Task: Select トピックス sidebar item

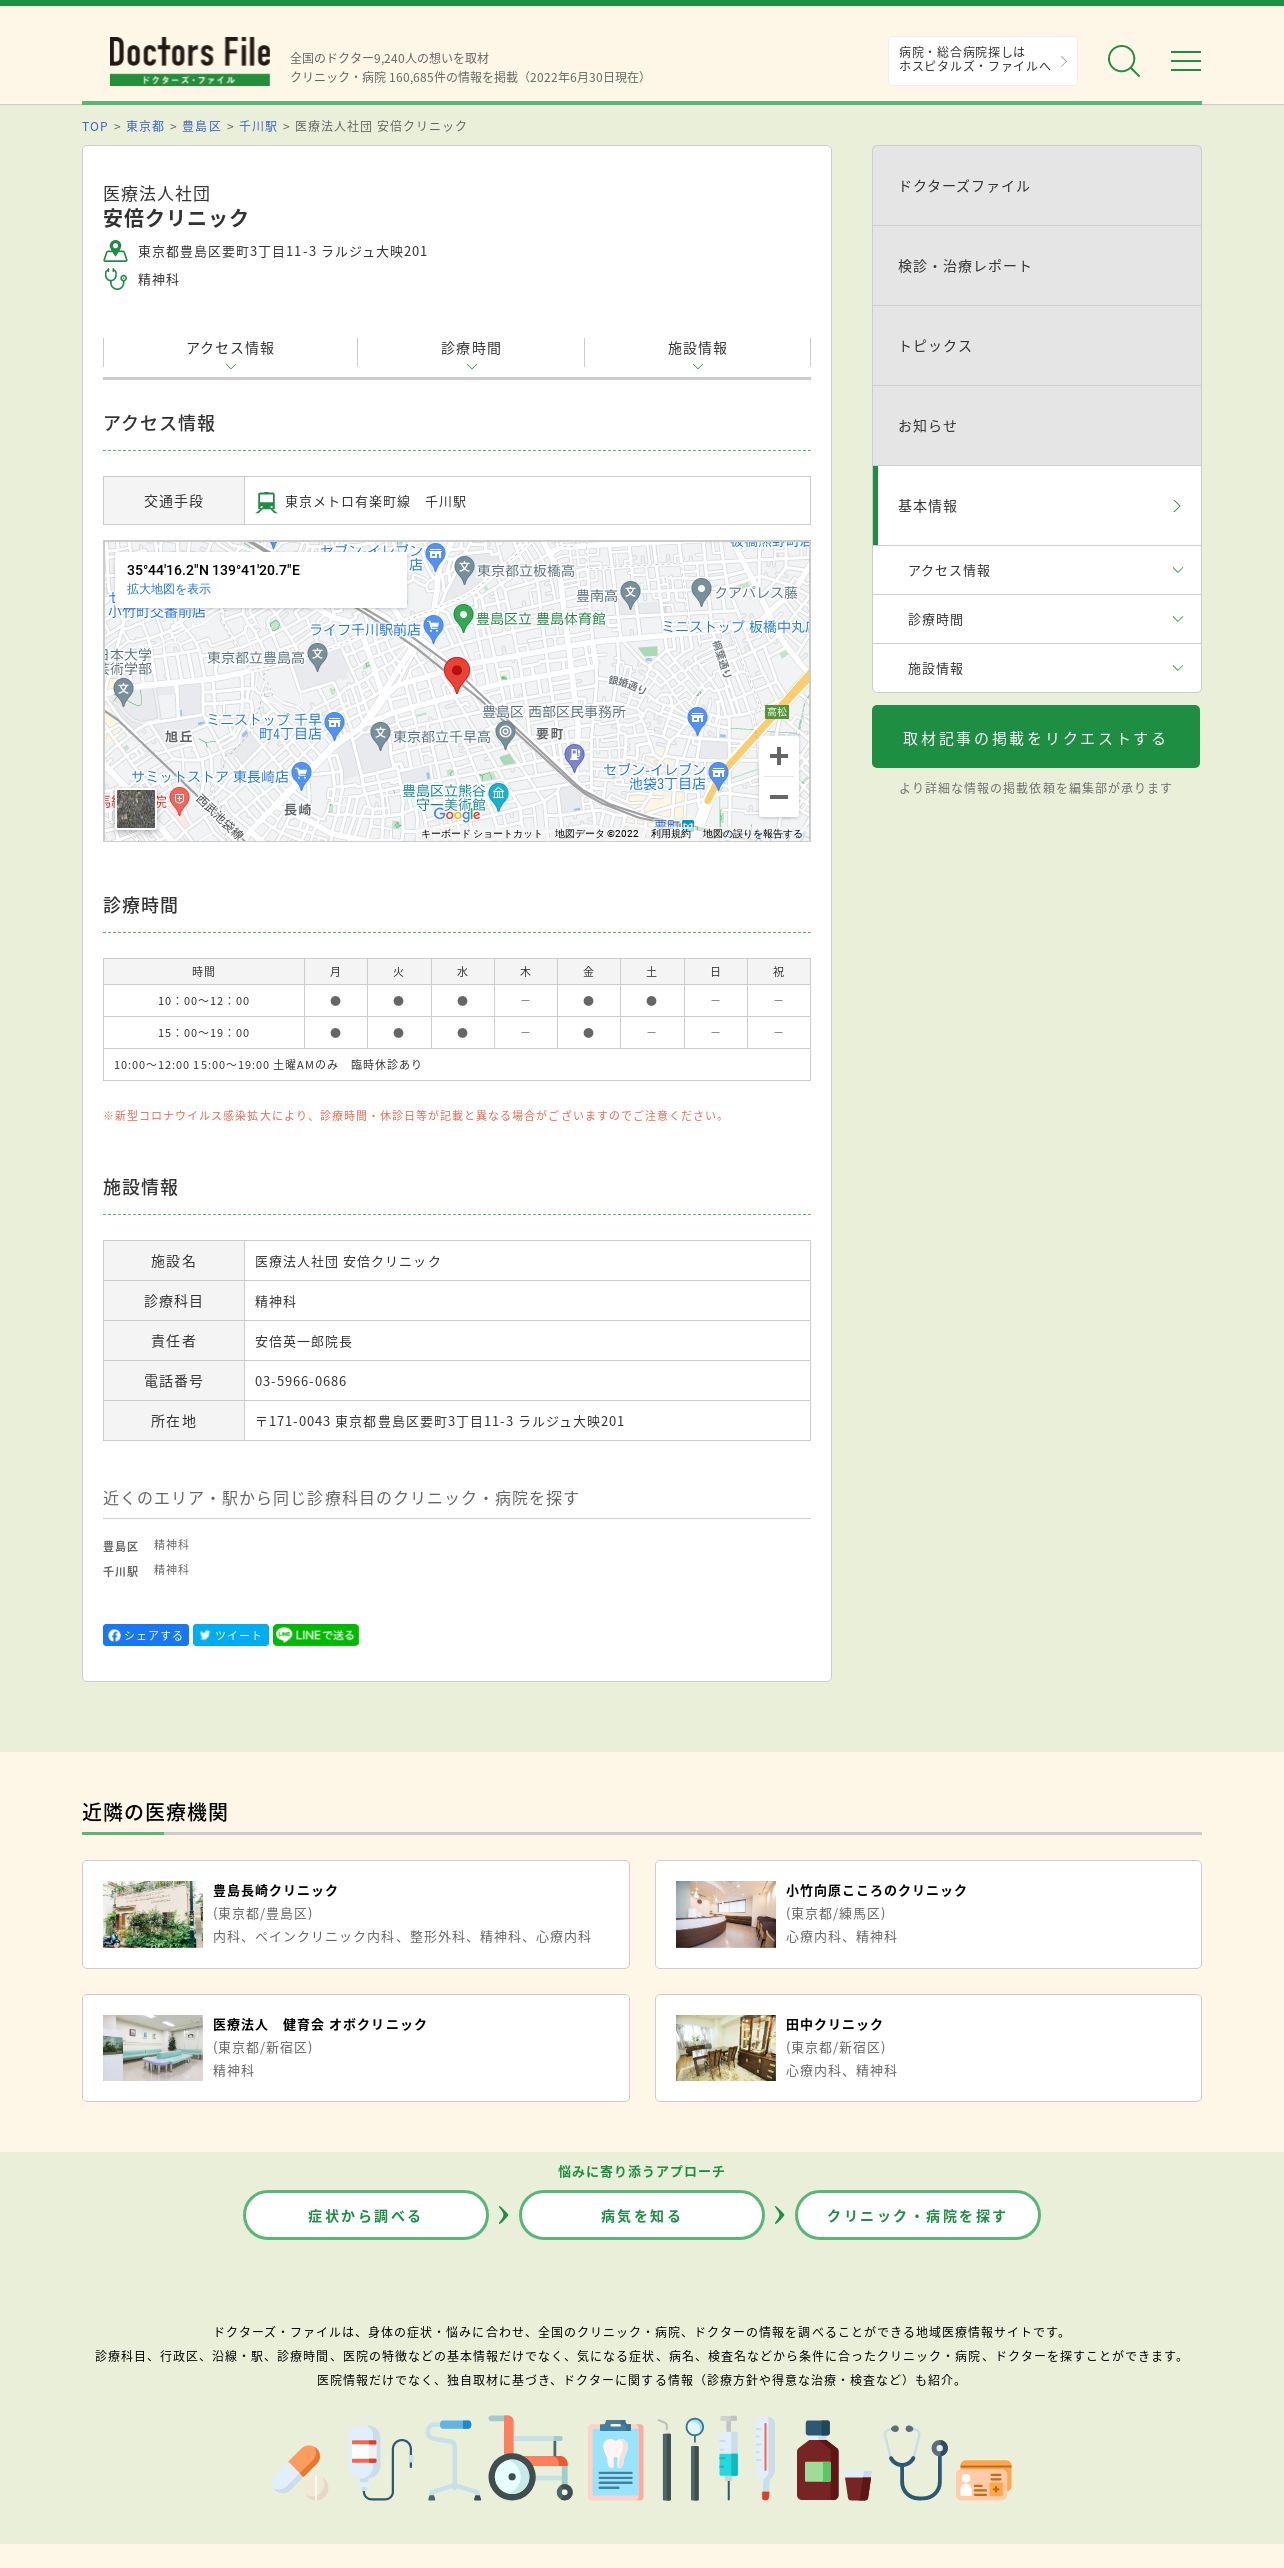Action: tap(1037, 346)
